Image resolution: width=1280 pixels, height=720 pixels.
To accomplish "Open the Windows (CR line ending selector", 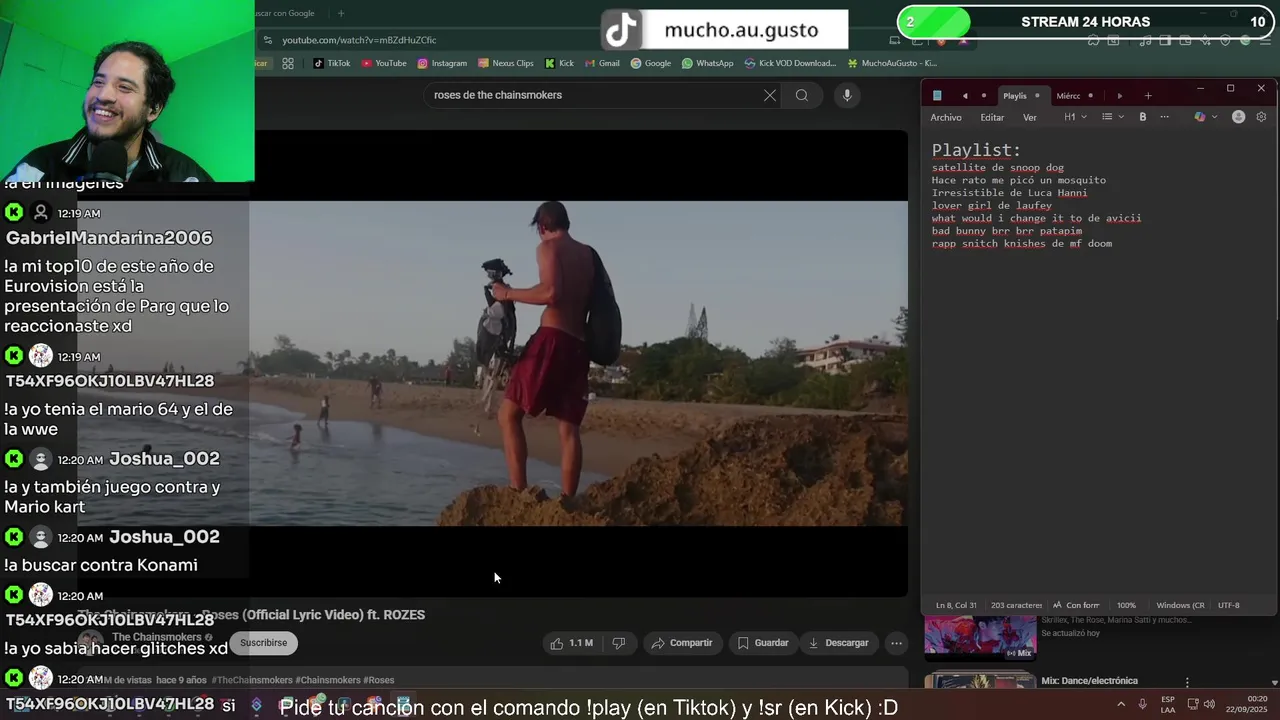I will [x=1180, y=605].
